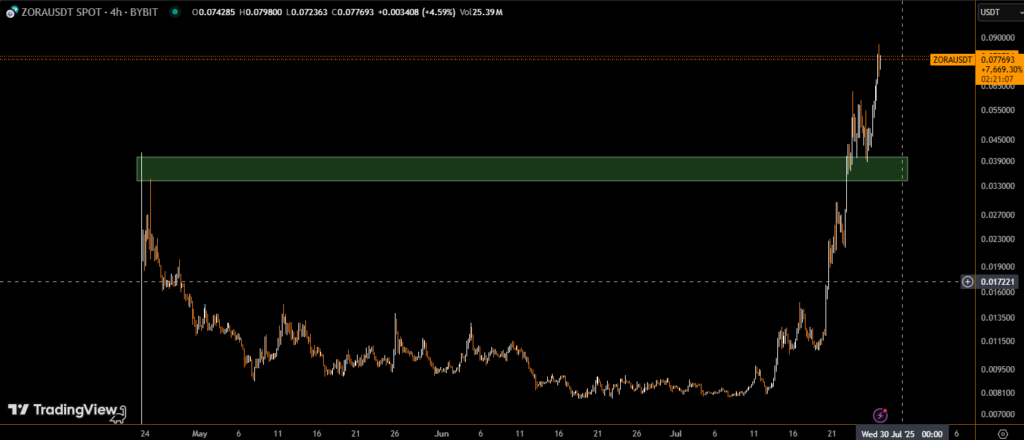Viewport: 1024px width, 440px height.
Task: Click the 0.090000 price scale level
Action: coord(996,39)
